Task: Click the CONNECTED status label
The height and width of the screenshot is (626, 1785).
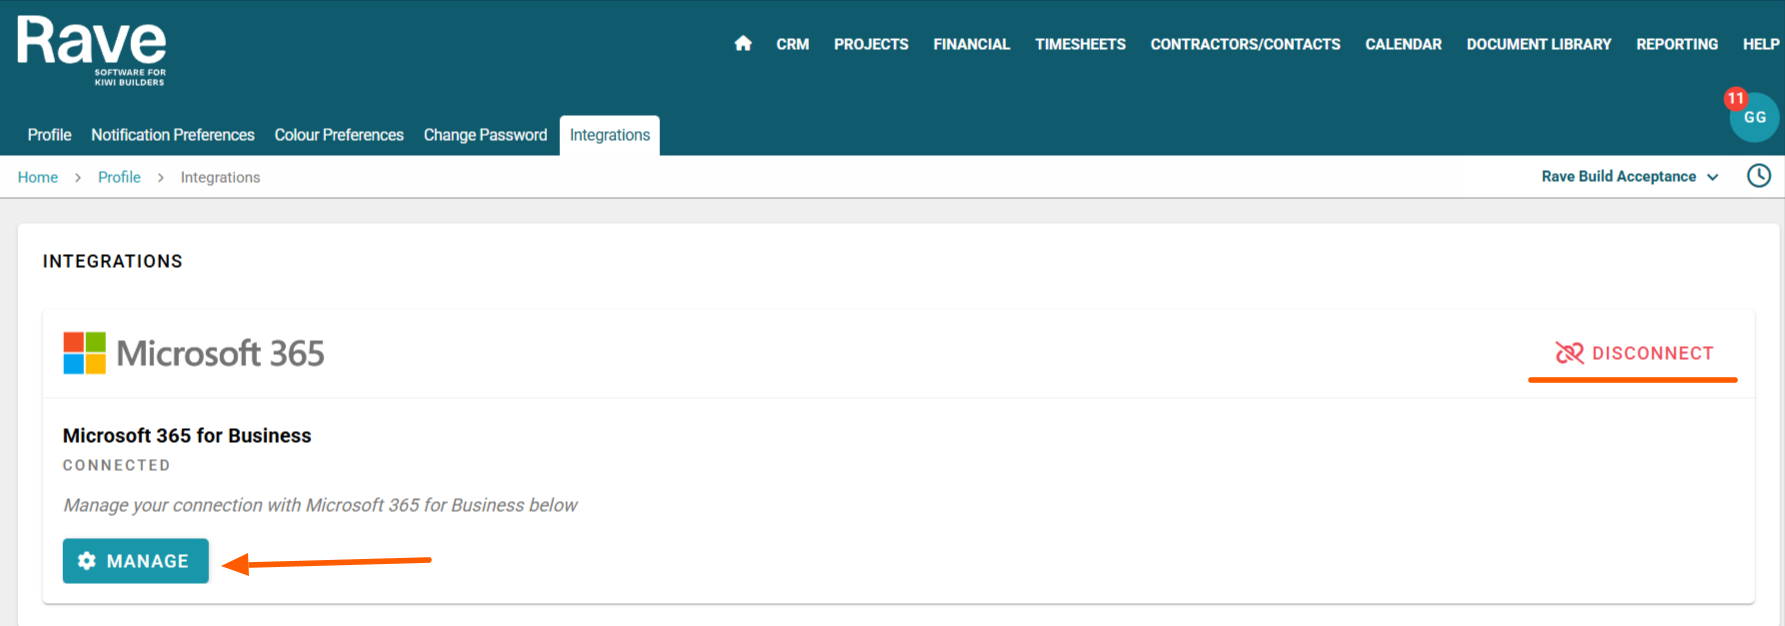Action: point(117,465)
